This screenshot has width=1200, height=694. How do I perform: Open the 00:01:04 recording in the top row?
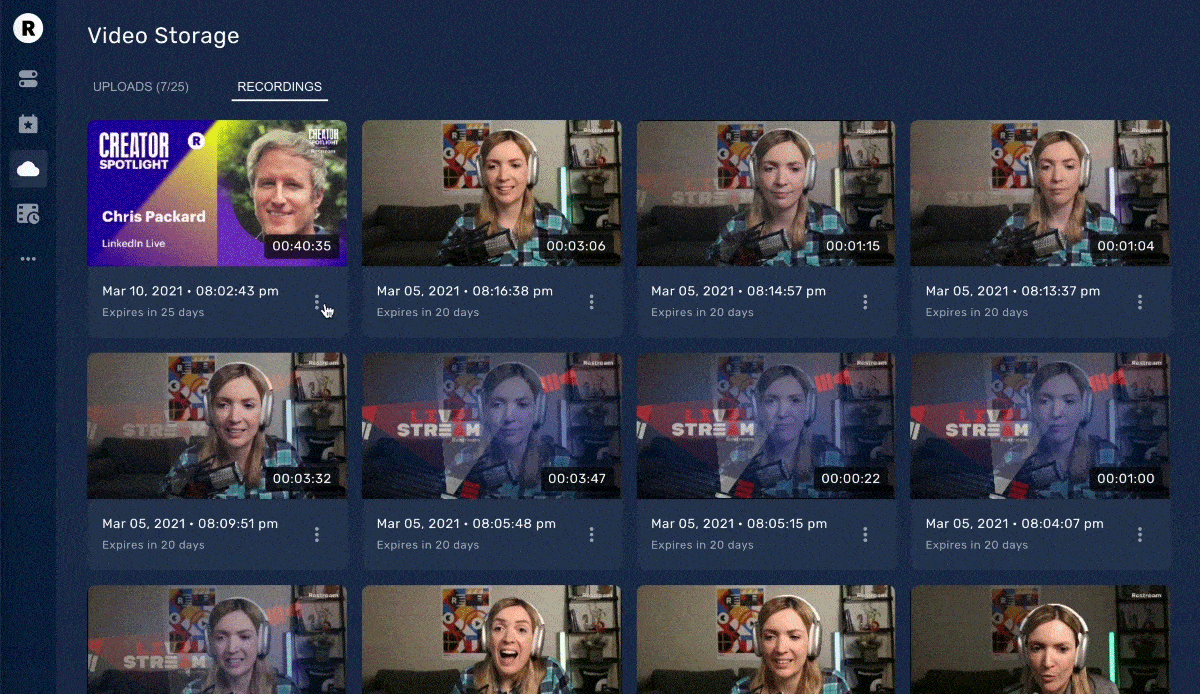click(1039, 193)
